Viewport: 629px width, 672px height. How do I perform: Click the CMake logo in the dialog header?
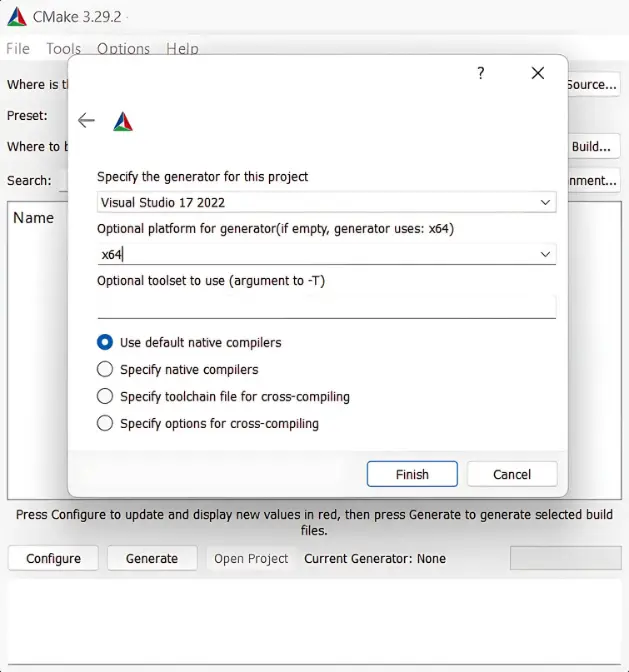[x=122, y=121]
